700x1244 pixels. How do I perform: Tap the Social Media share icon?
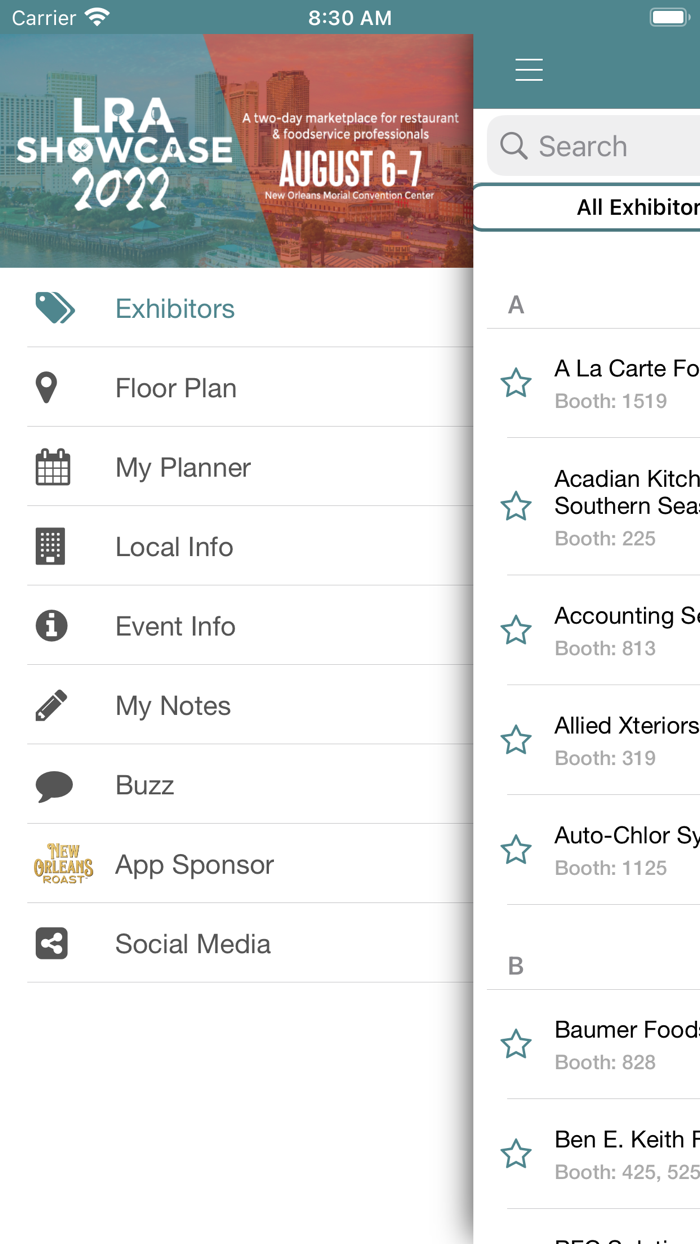pos(51,944)
